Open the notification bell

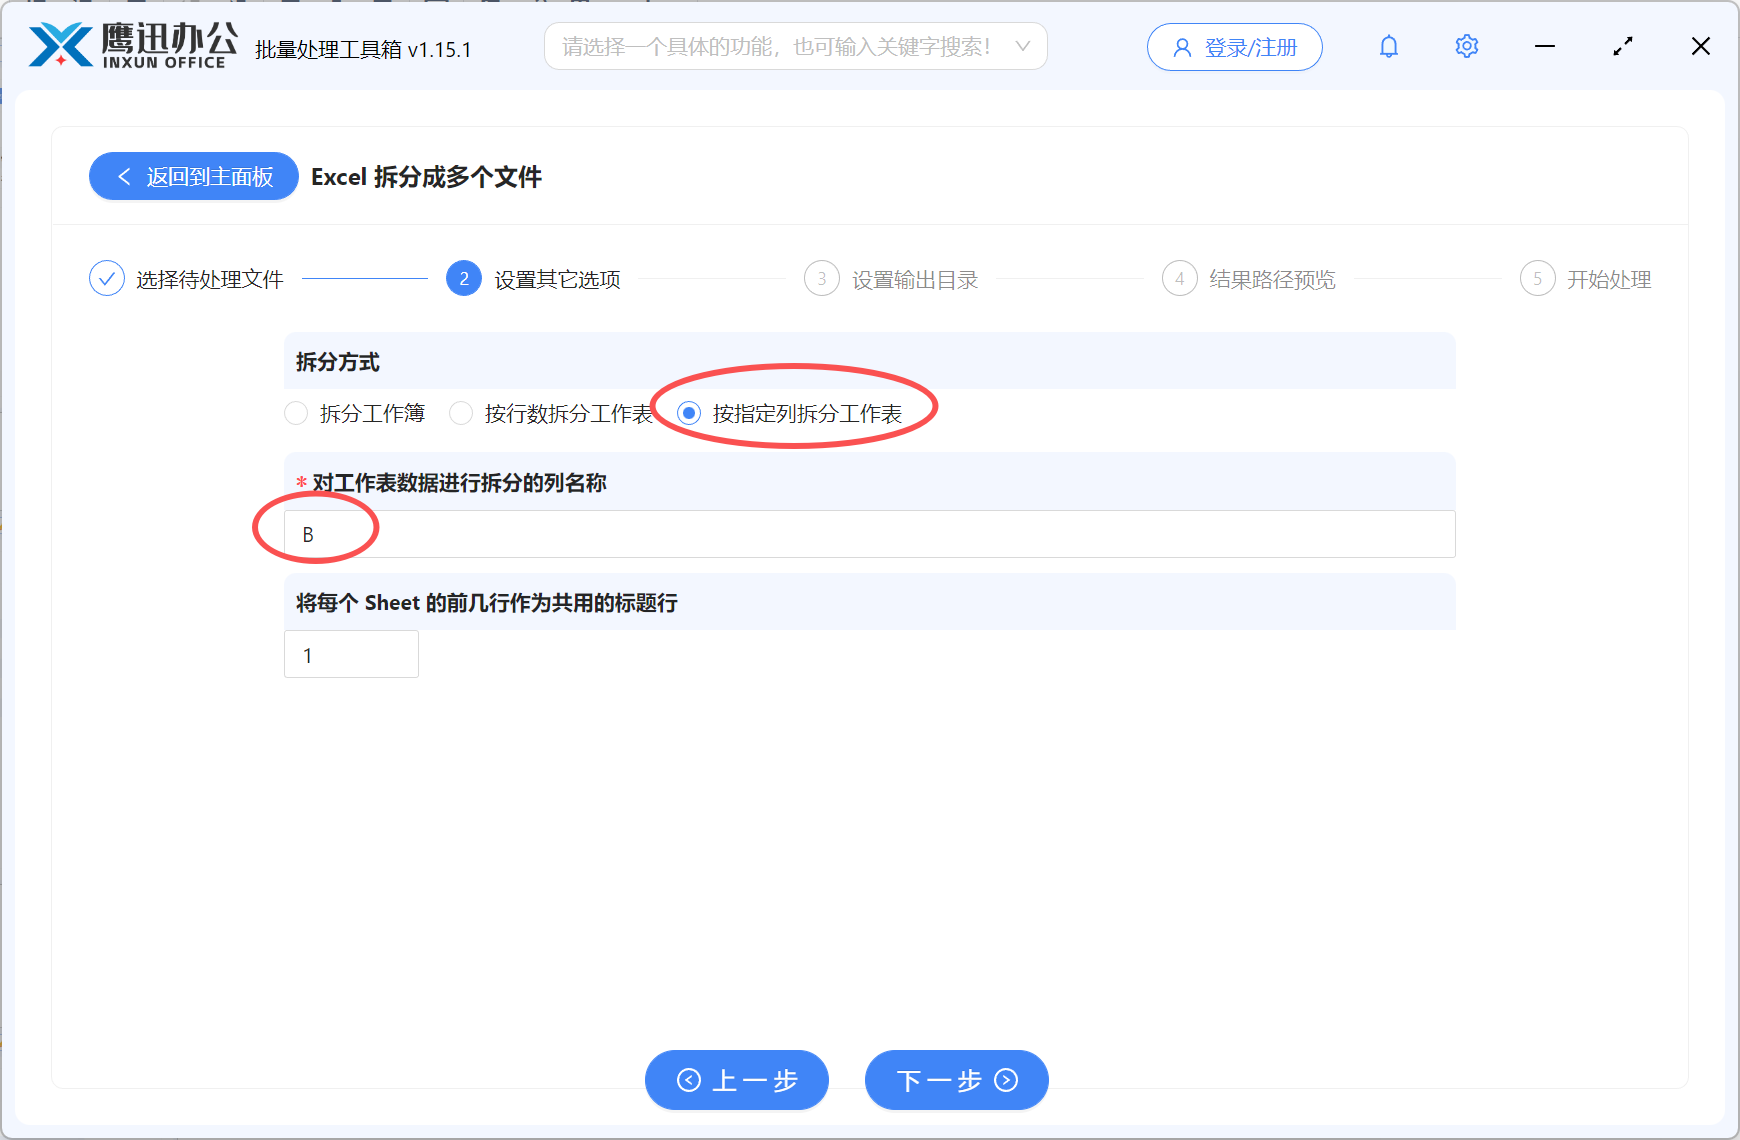tap(1388, 46)
